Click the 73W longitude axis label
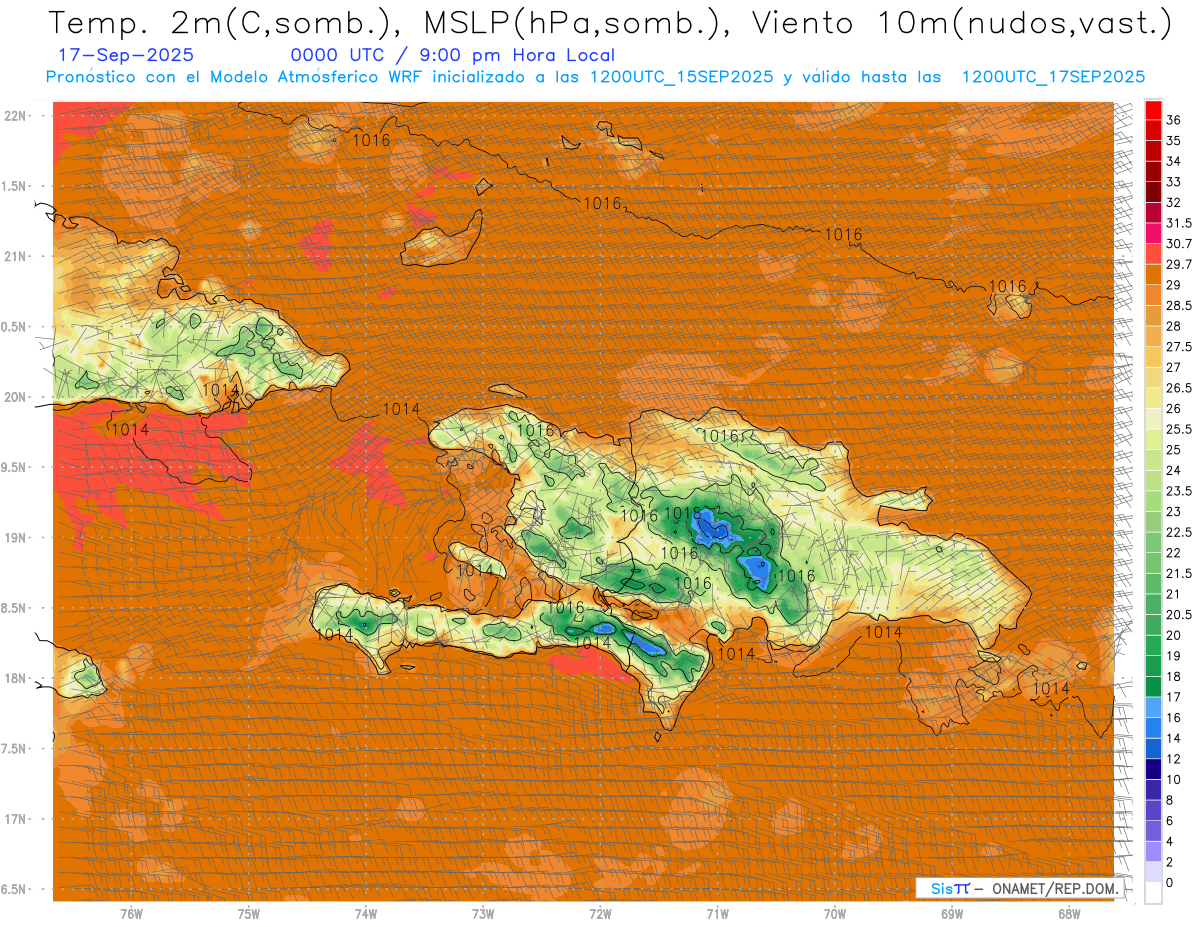 (483, 914)
